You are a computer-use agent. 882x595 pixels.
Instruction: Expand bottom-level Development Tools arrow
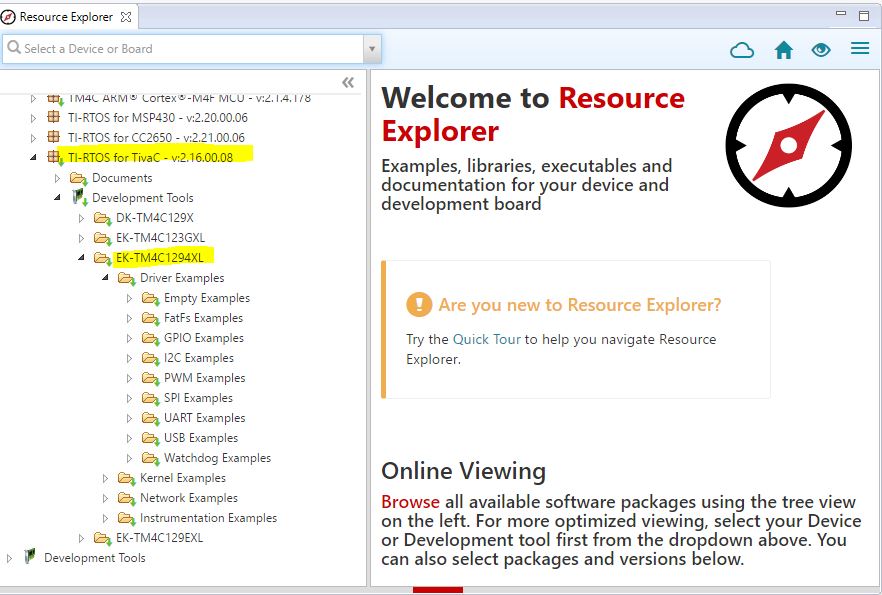click(x=9, y=558)
